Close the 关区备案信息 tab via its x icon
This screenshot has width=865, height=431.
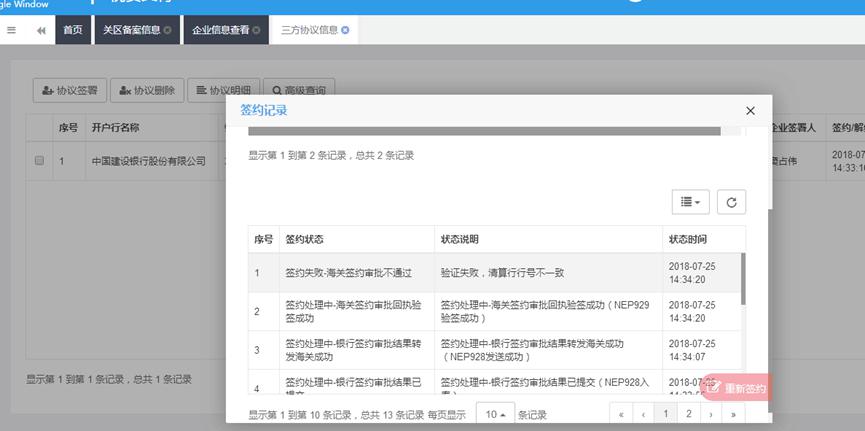(x=167, y=30)
